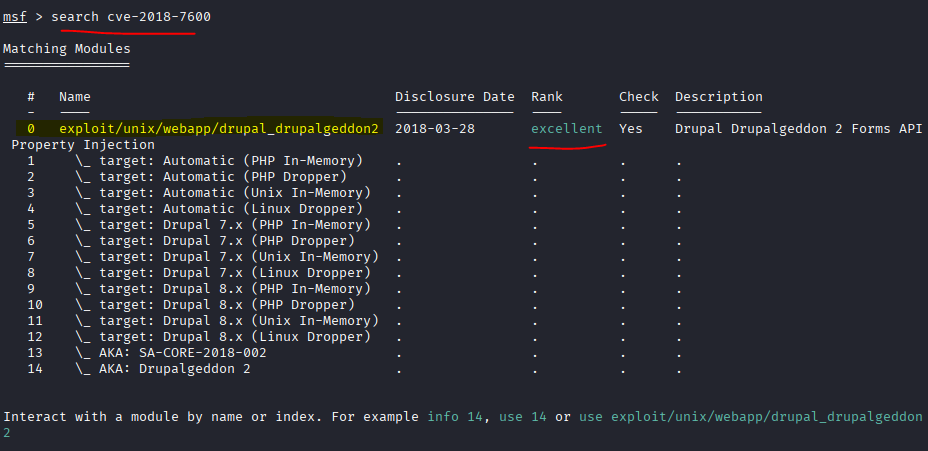Screen dimensions: 928x451
Task: Click the Rank column header
Action: 546,97
